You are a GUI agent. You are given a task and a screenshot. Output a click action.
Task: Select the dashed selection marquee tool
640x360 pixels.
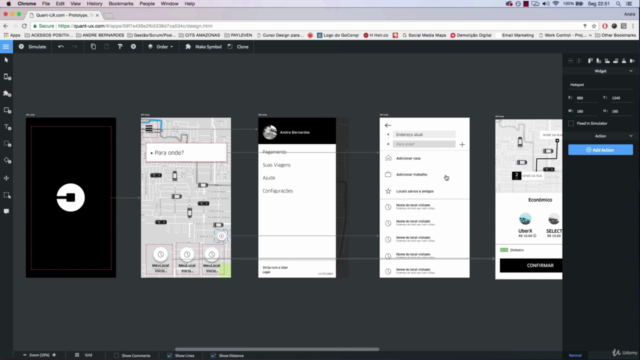coord(7,195)
